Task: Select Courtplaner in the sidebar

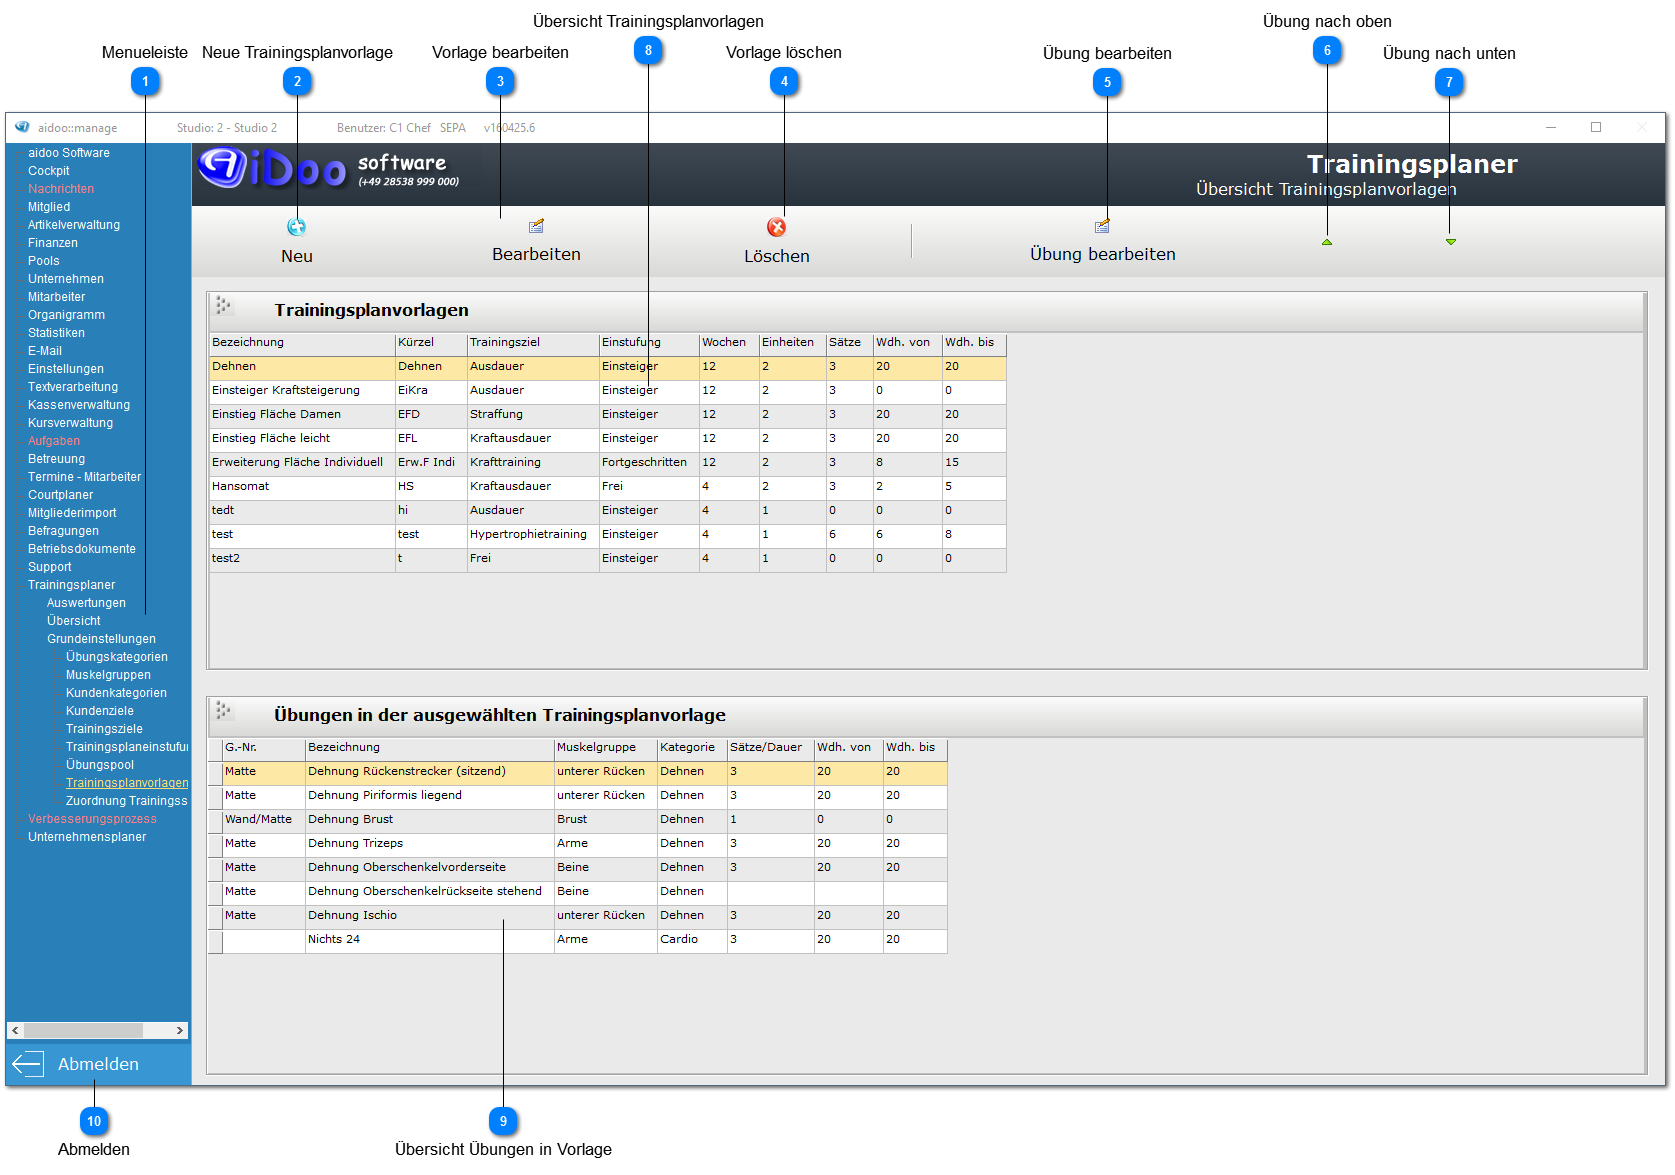Action: pyautogui.click(x=60, y=495)
